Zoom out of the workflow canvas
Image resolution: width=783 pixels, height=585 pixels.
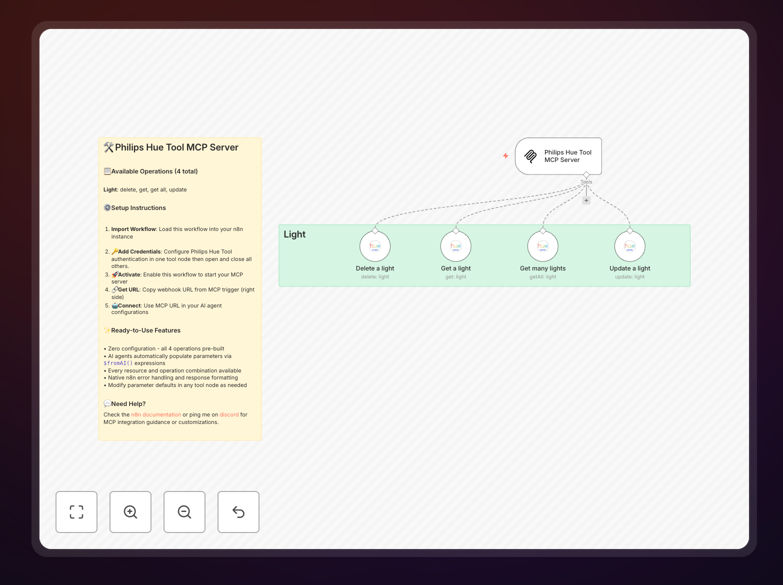184,512
